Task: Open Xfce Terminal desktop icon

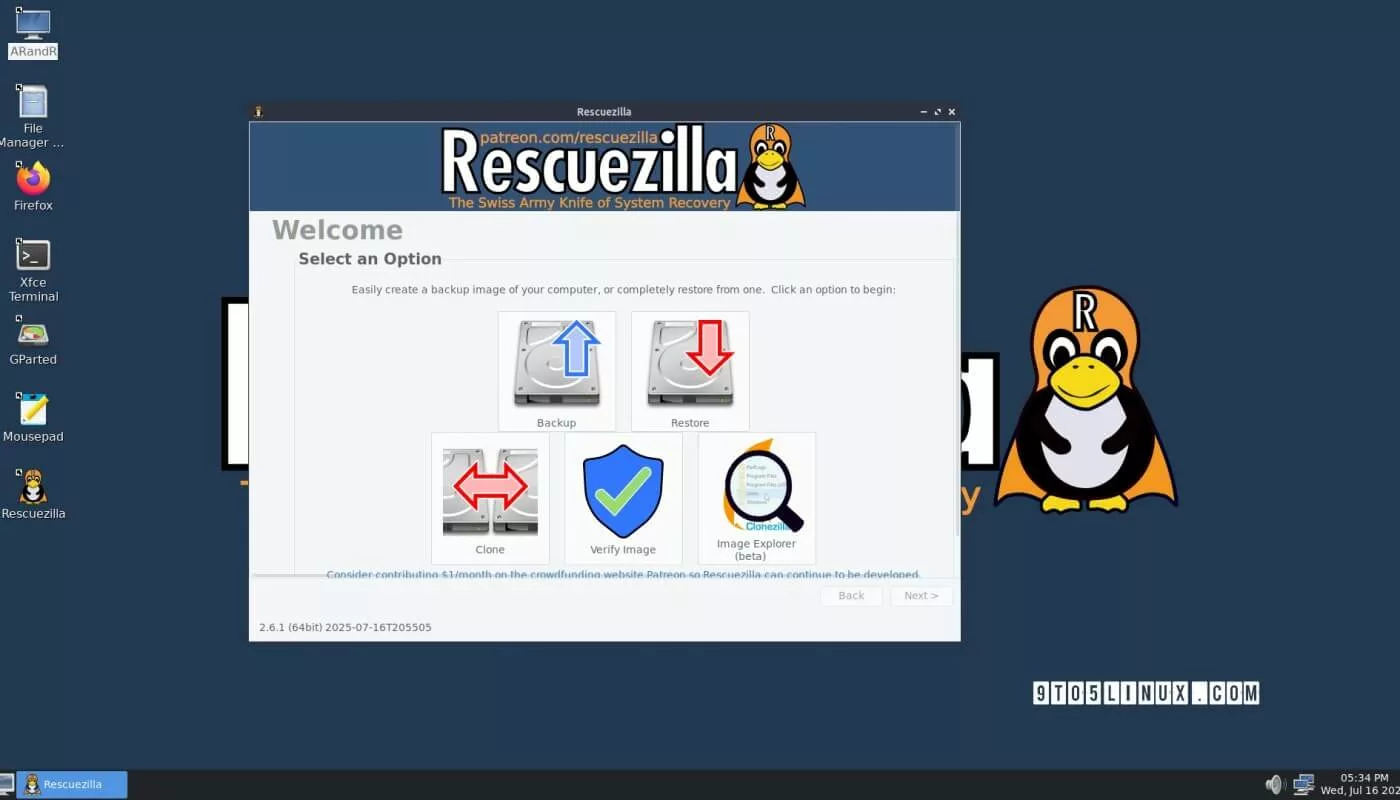Action: pos(33,270)
